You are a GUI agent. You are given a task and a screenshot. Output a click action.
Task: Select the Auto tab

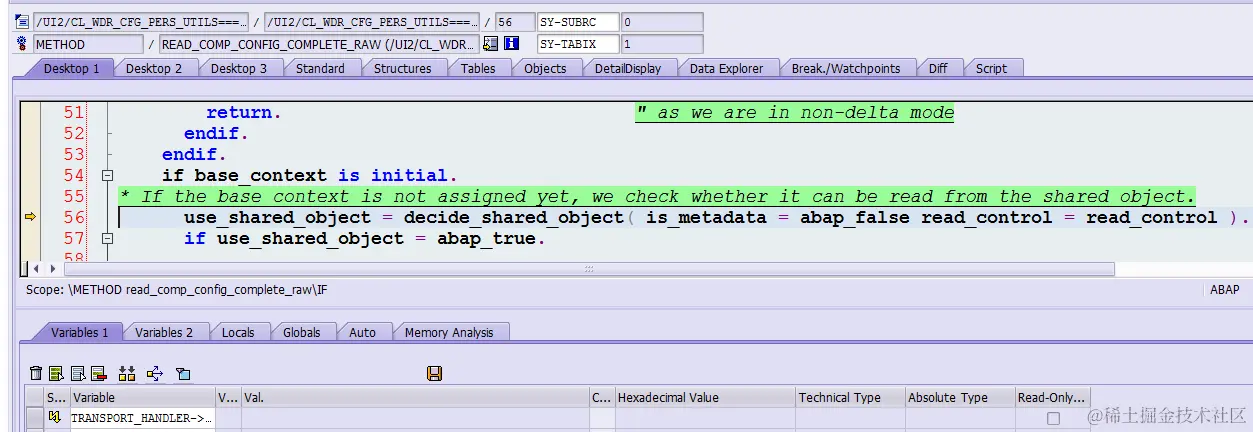click(362, 332)
